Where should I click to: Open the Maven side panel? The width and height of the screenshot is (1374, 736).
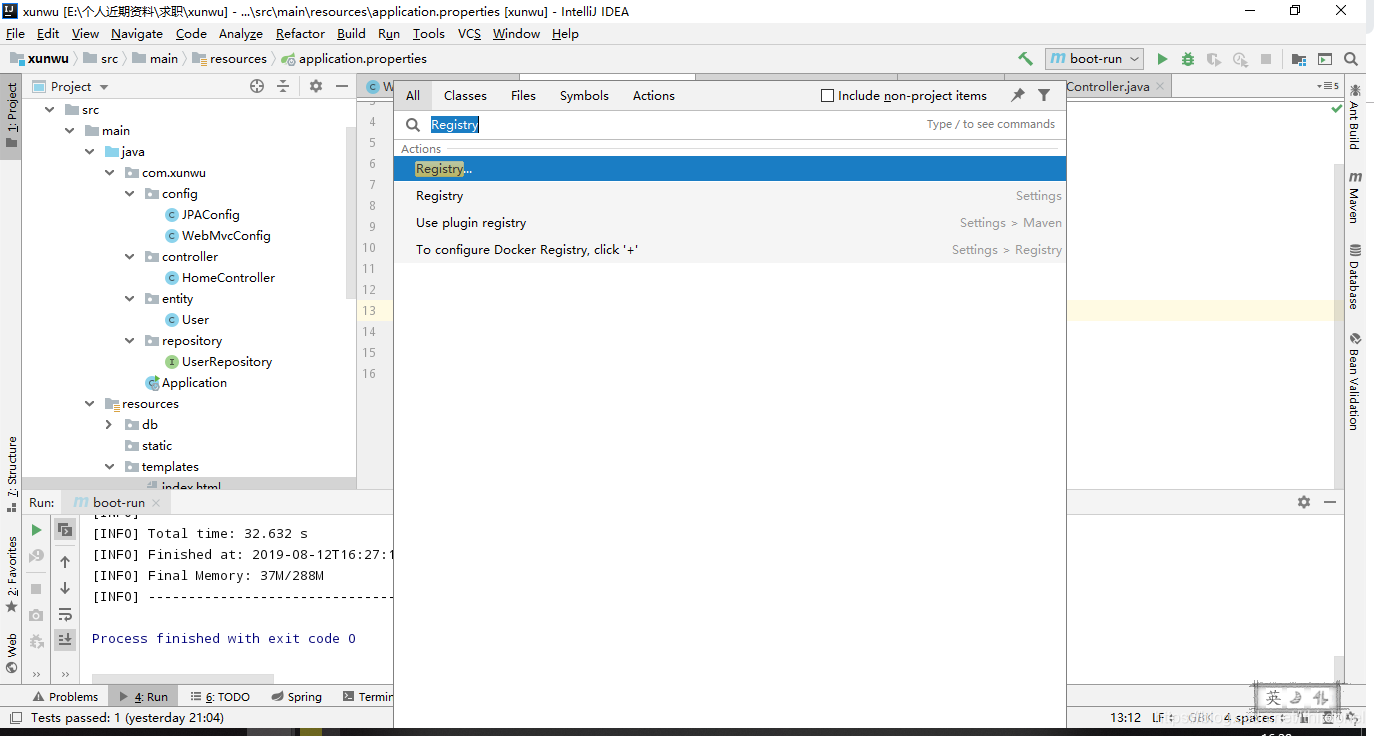1355,197
